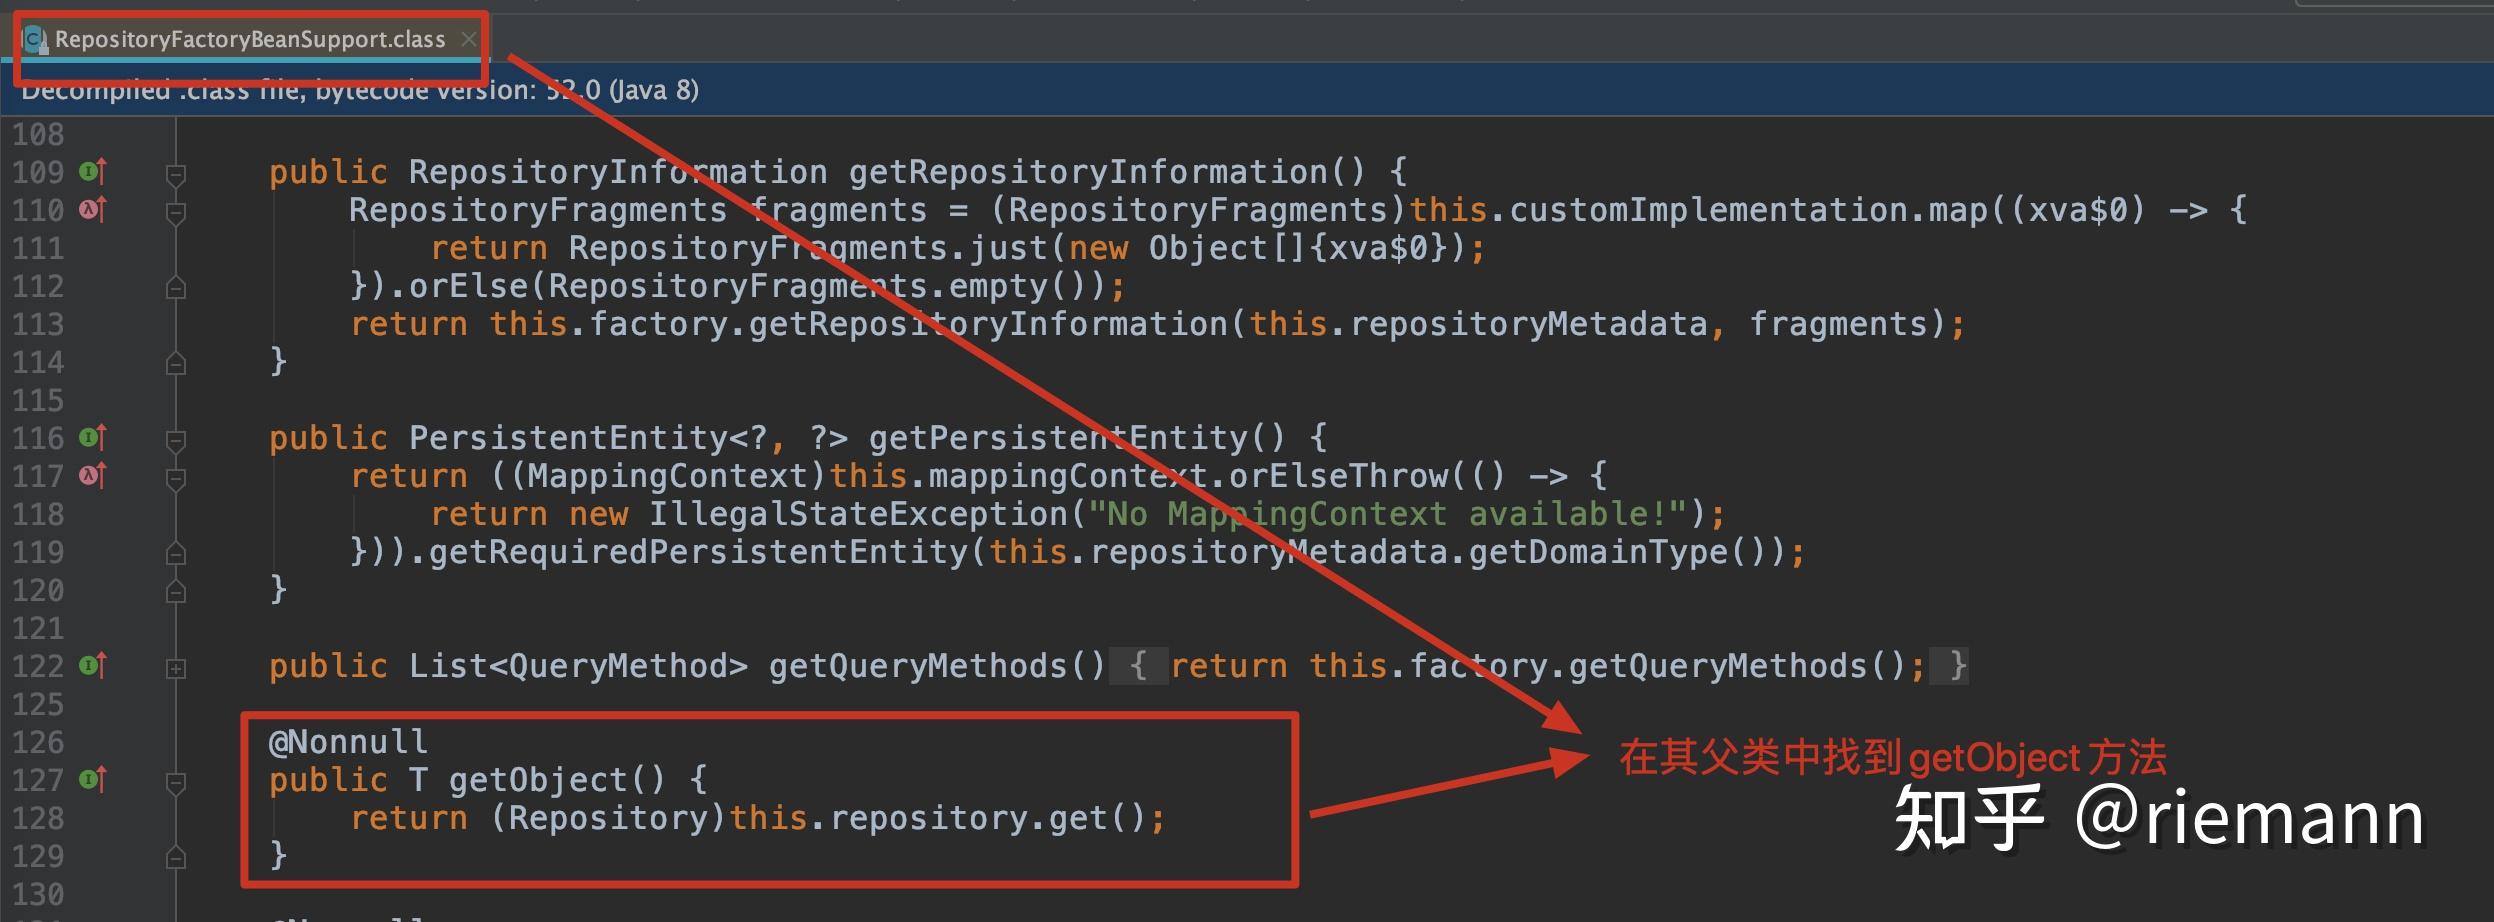
Task: Click line number 113 in gutter
Action: point(38,324)
